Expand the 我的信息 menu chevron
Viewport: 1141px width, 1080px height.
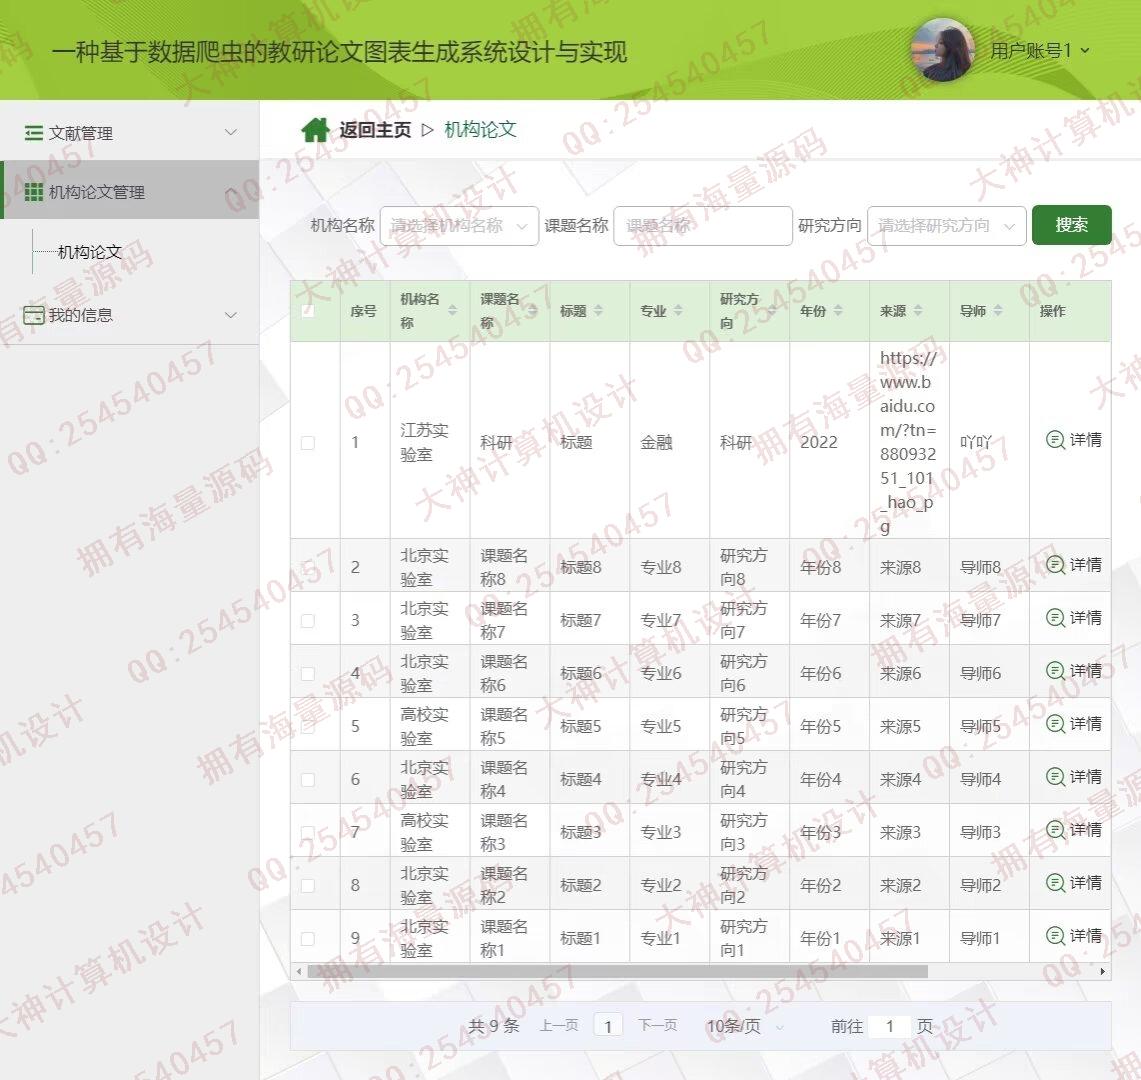pyautogui.click(x=231, y=315)
